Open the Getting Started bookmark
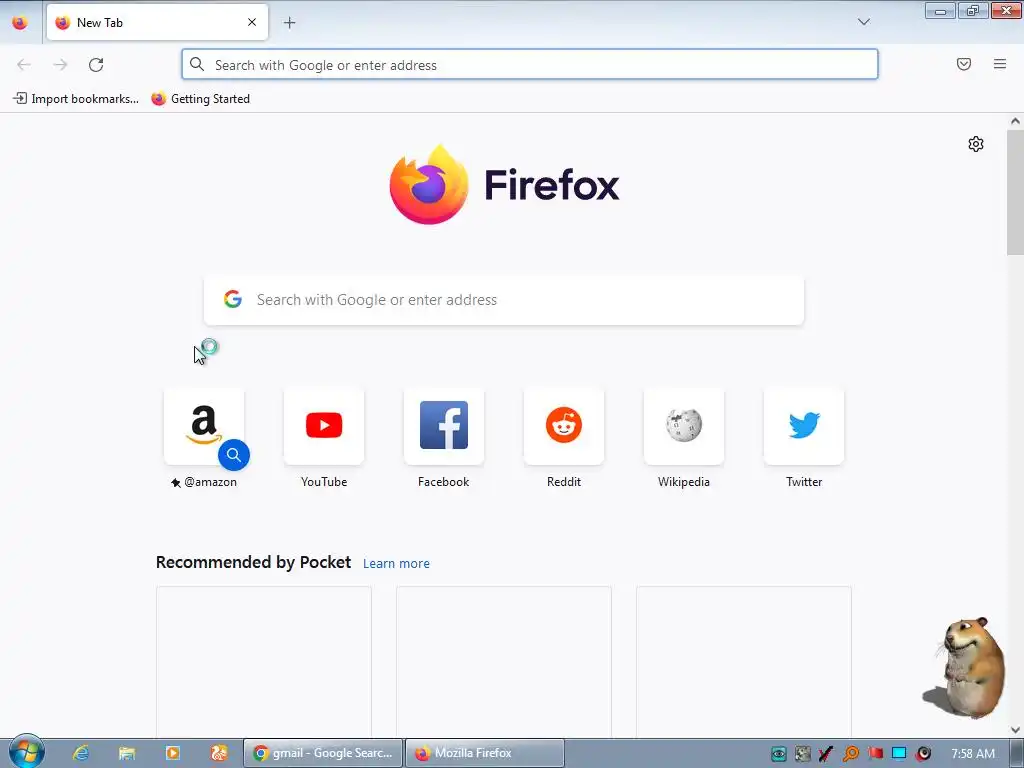Screen dimensions: 1024x768 [200, 99]
